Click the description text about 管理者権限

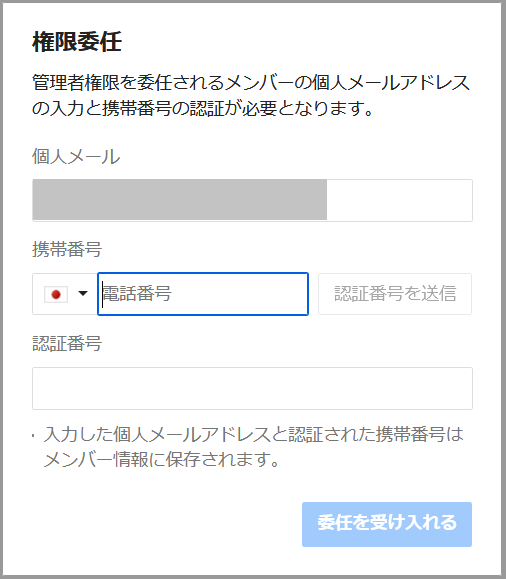point(251,95)
